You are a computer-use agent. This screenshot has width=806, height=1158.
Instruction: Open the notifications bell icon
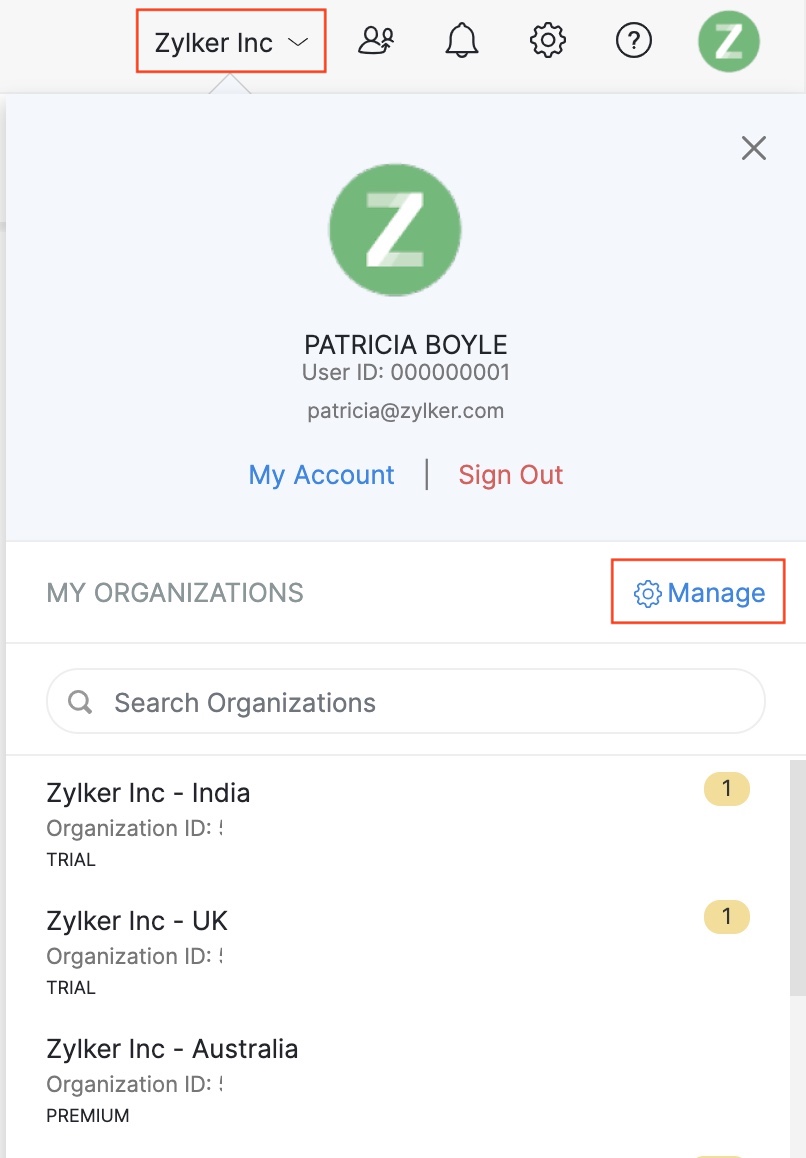461,40
